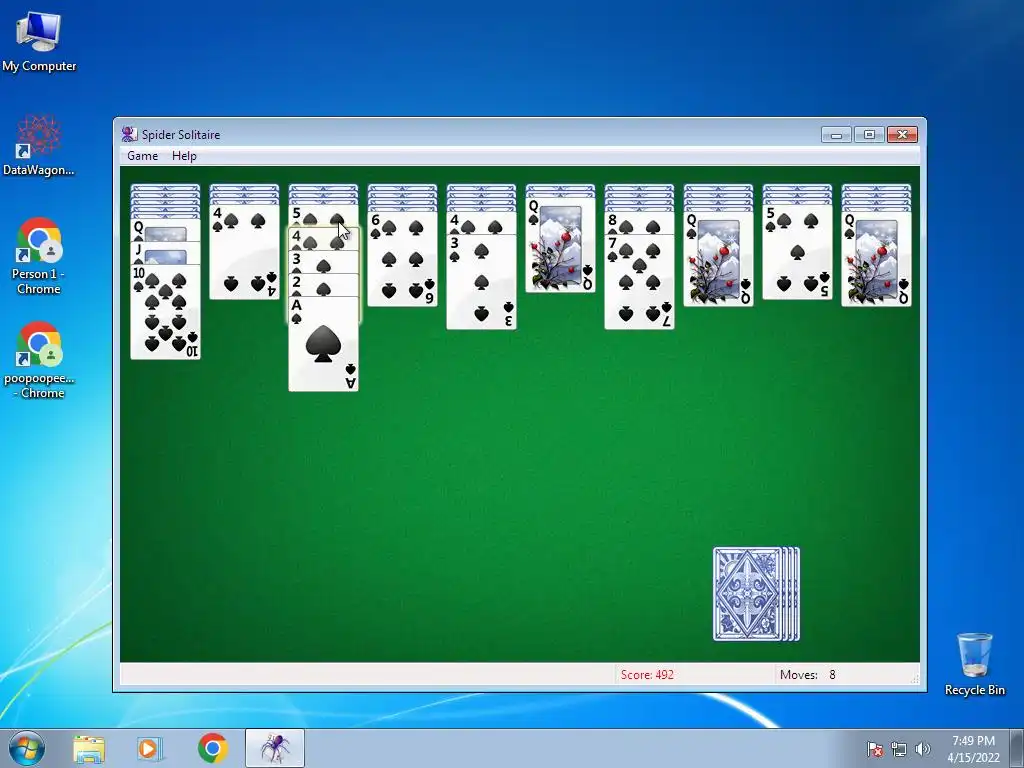Open Windows Explorer from the taskbar

point(89,748)
